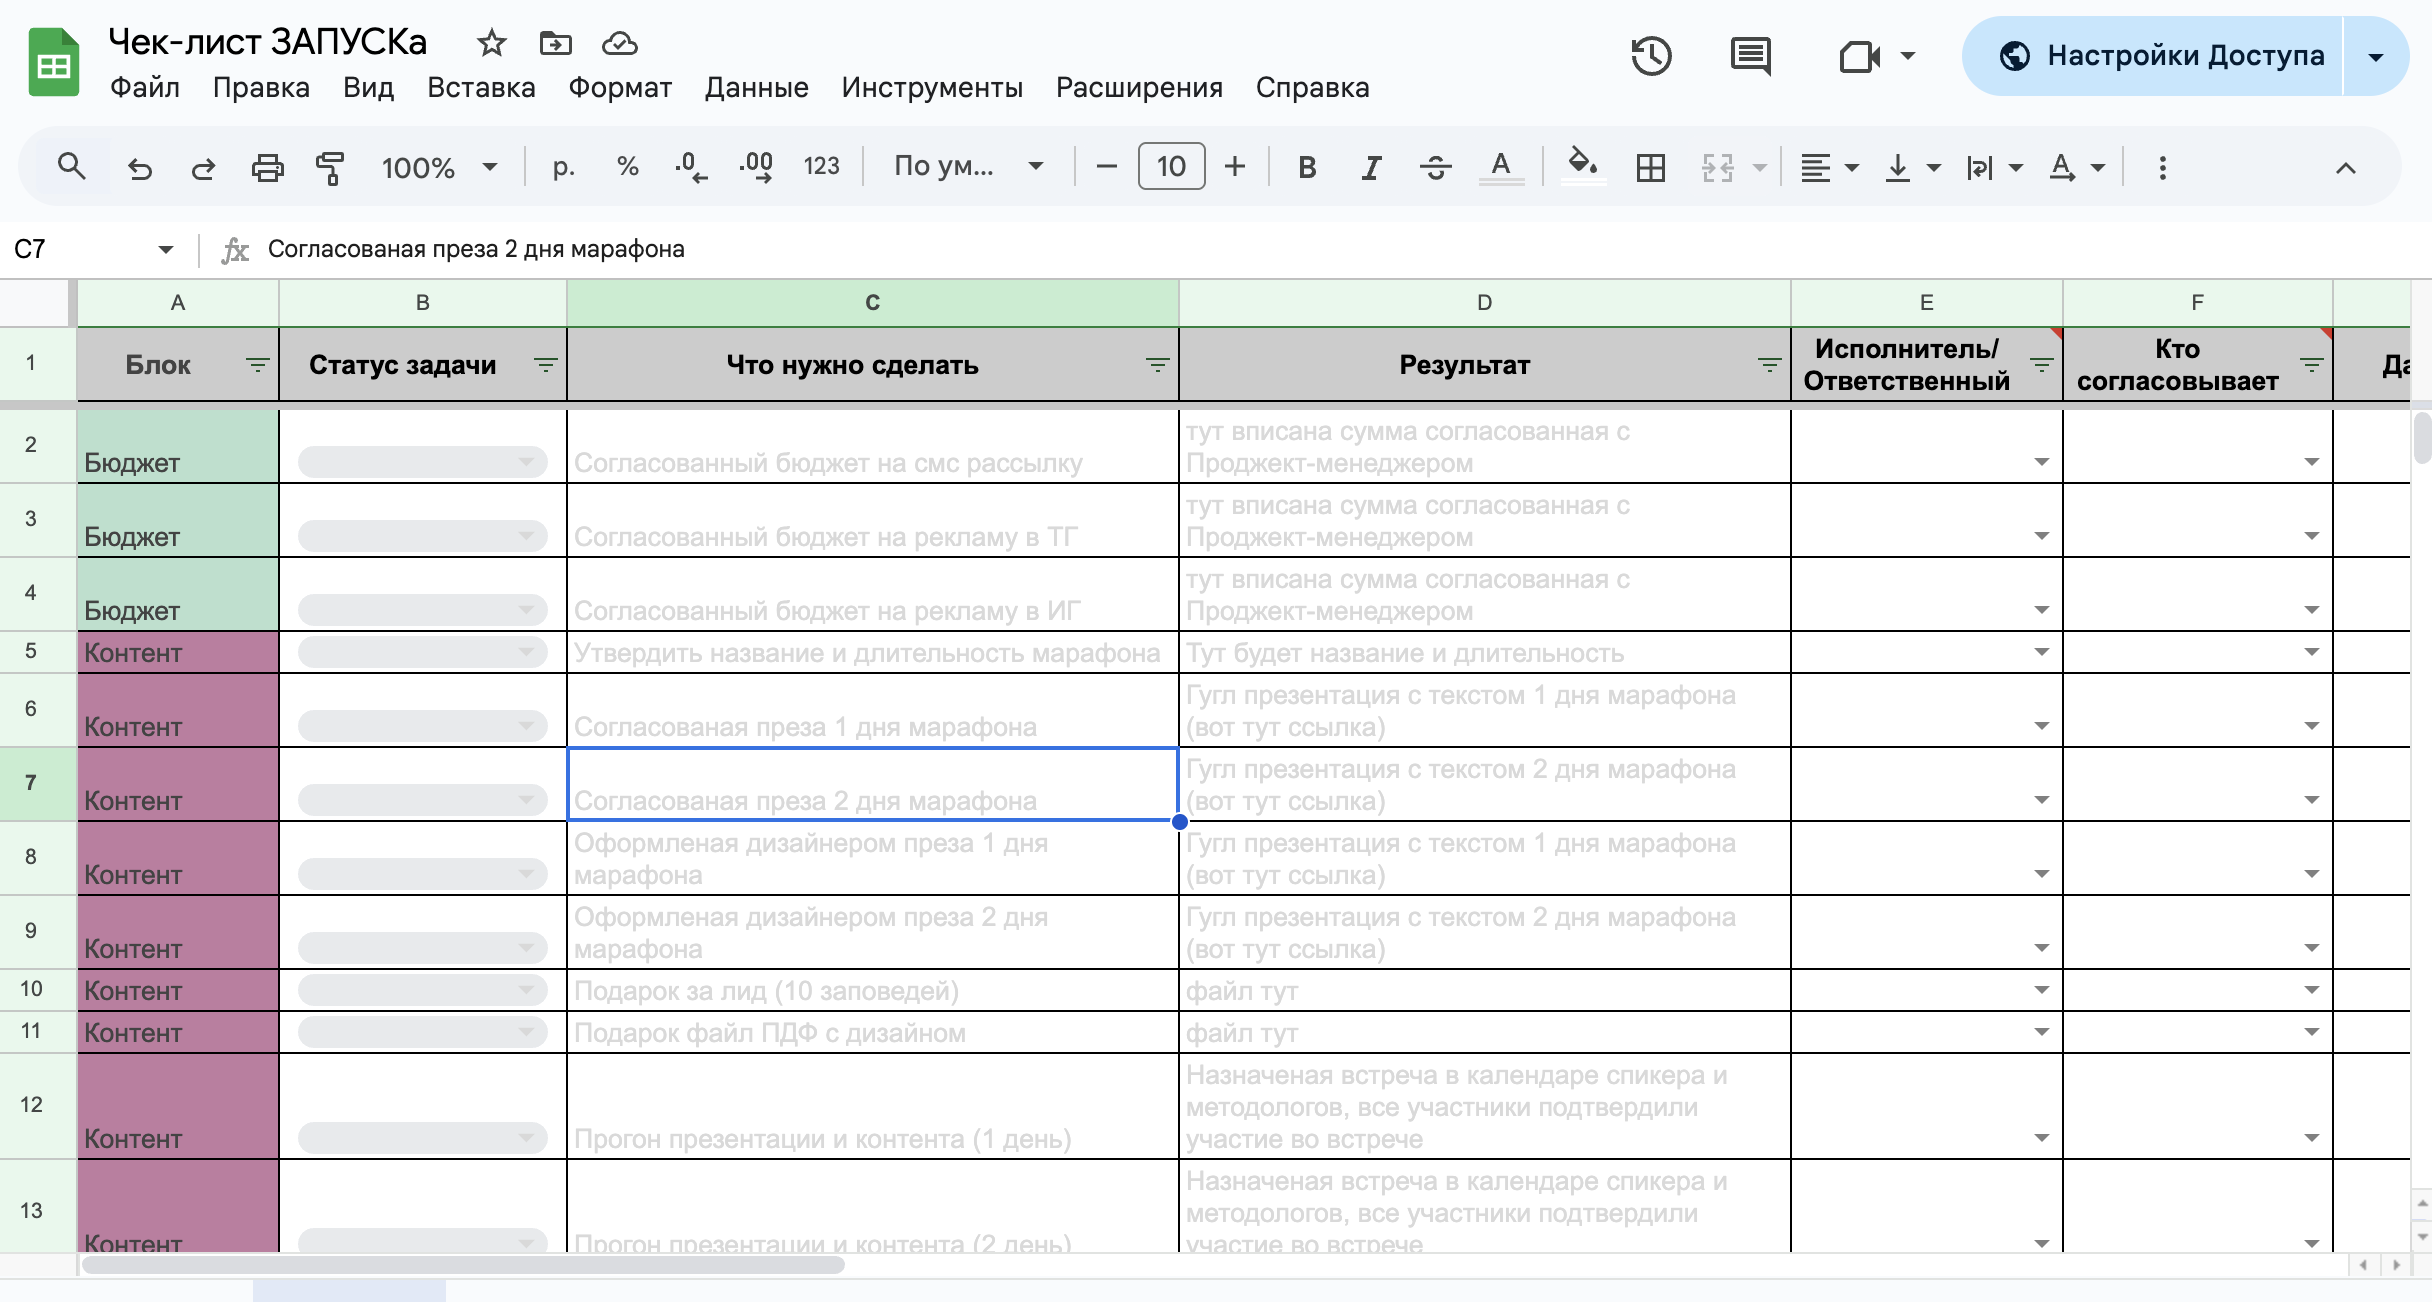Toggle italic formatting

tap(1371, 167)
